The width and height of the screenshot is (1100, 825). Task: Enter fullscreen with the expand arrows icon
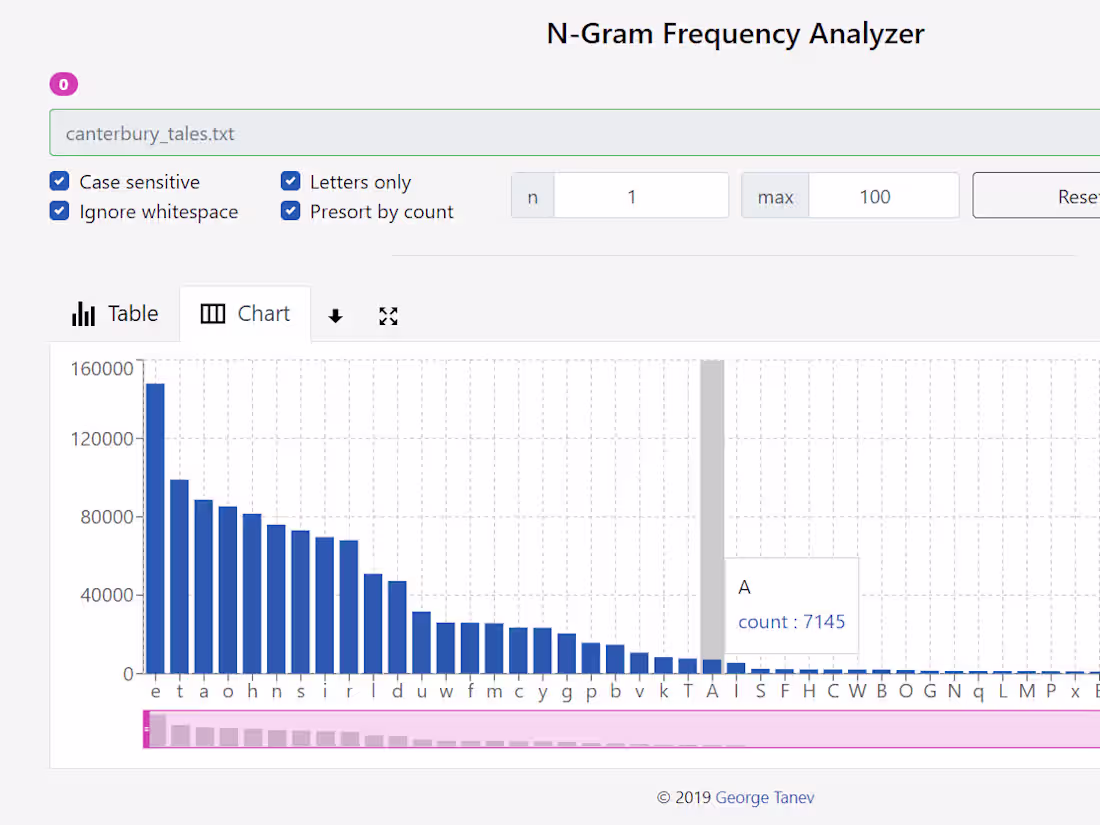[x=388, y=315]
